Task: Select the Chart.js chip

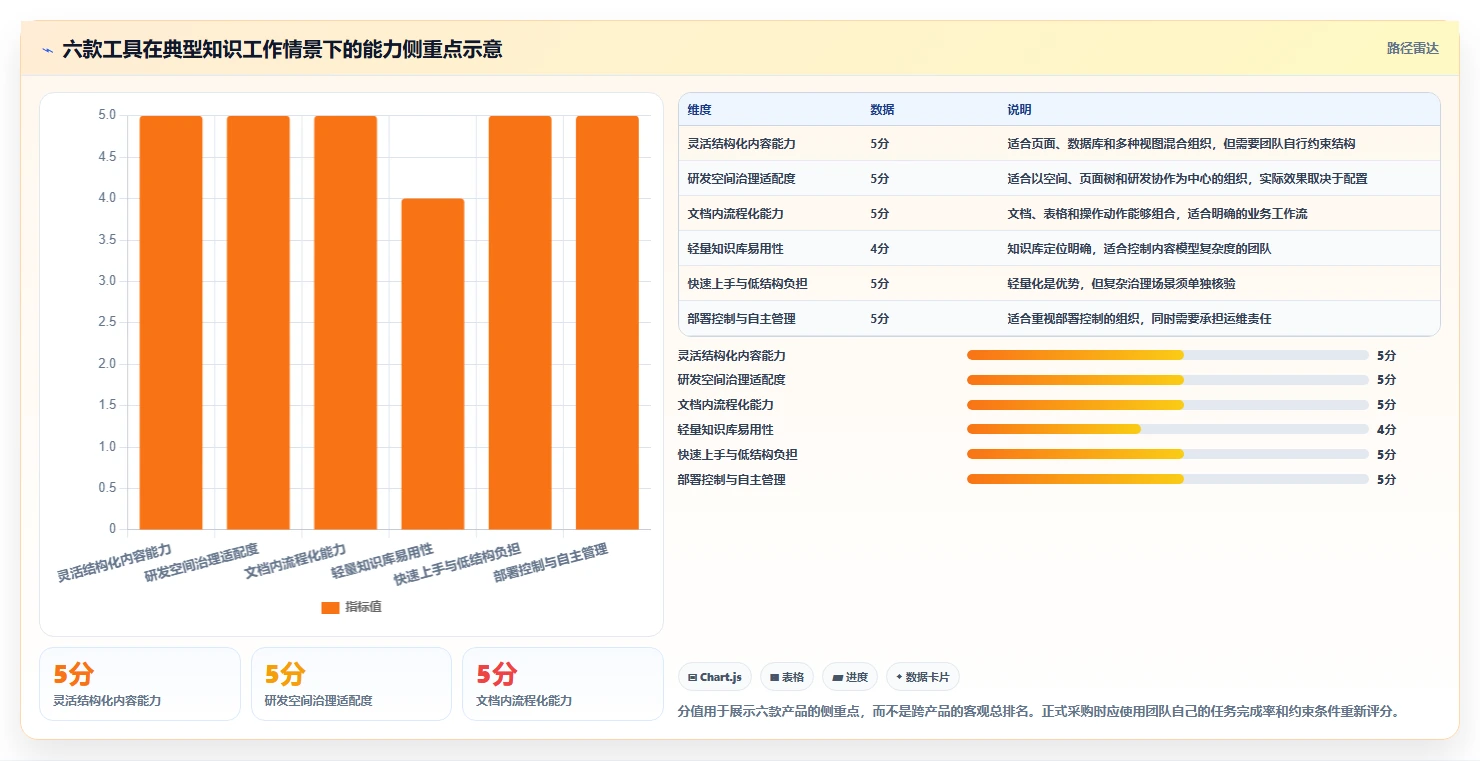Action: [715, 677]
